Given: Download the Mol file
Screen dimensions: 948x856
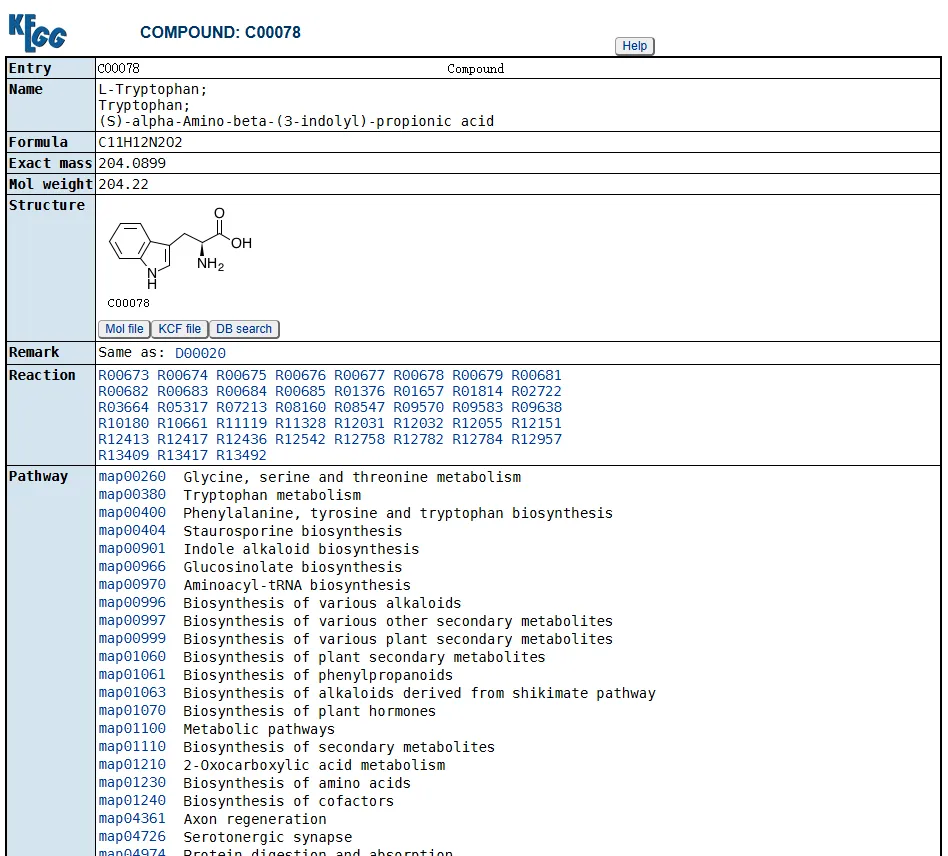Looking at the screenshot, I should coord(124,329).
